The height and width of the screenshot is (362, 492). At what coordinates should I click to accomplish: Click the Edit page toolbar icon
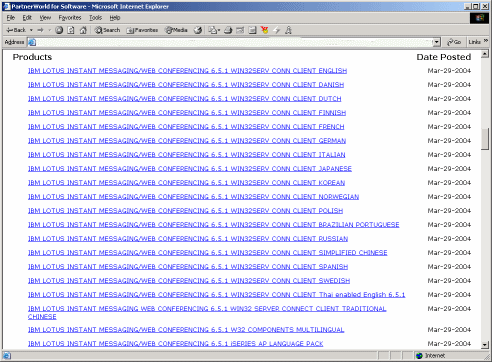click(x=240, y=30)
